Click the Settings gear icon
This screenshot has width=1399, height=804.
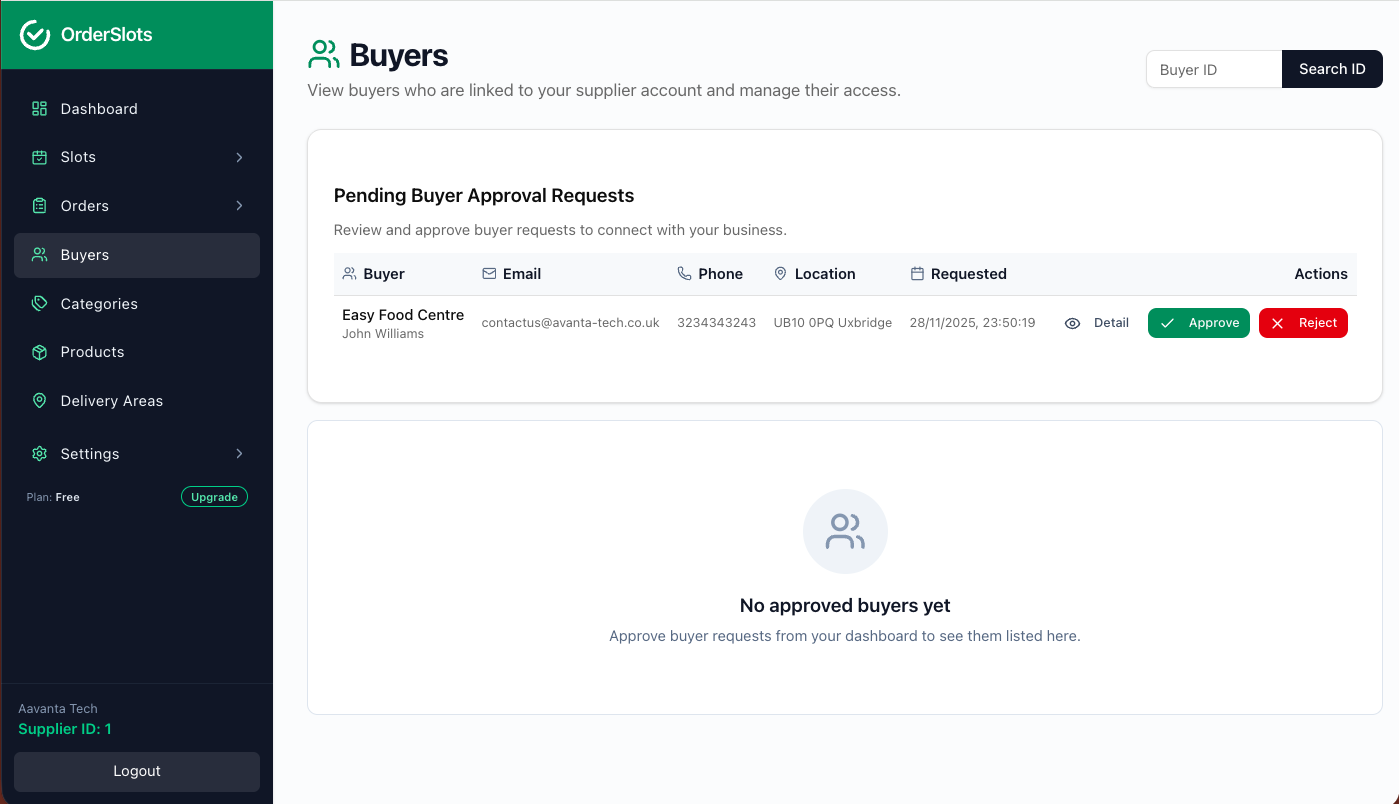pos(39,453)
